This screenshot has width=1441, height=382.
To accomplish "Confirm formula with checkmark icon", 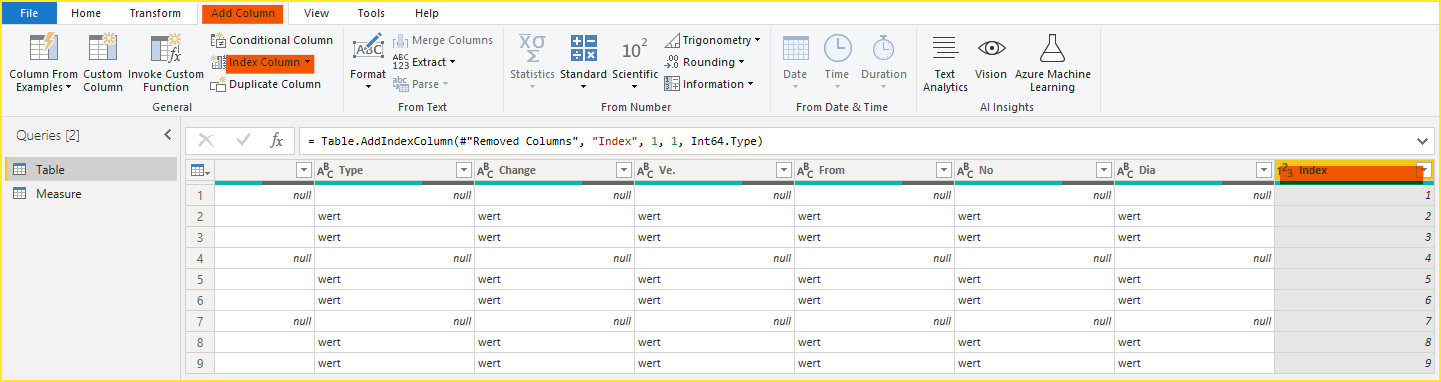I will pyautogui.click(x=243, y=141).
